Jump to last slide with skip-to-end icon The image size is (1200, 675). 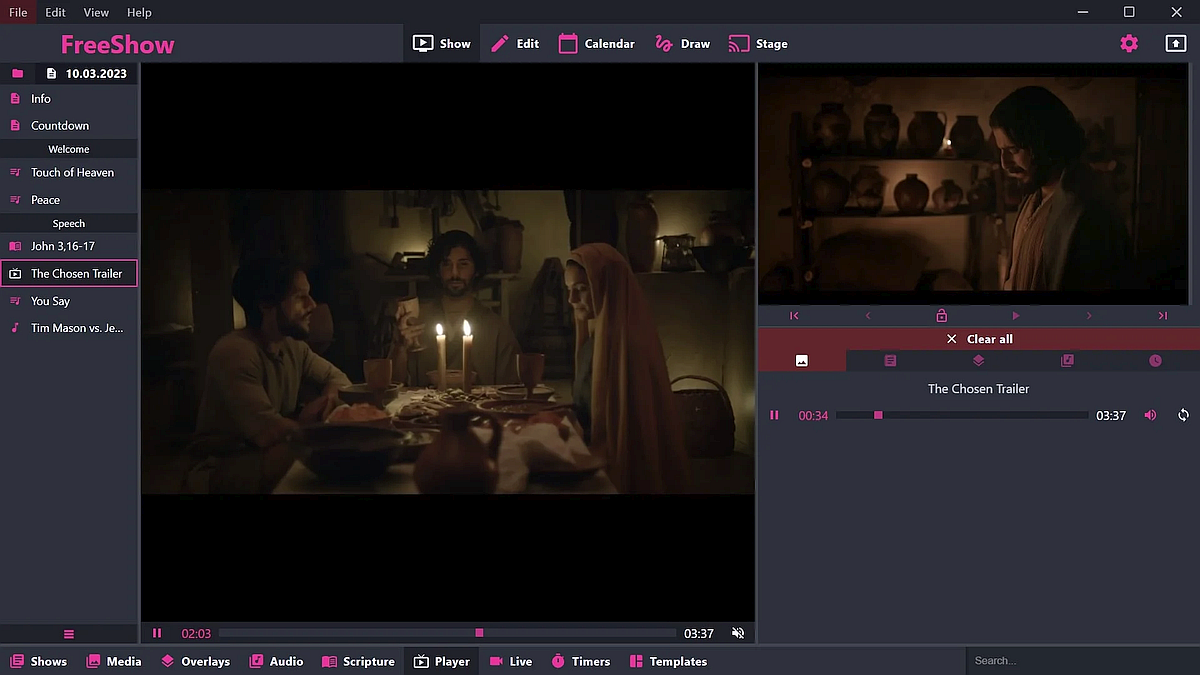1162,316
